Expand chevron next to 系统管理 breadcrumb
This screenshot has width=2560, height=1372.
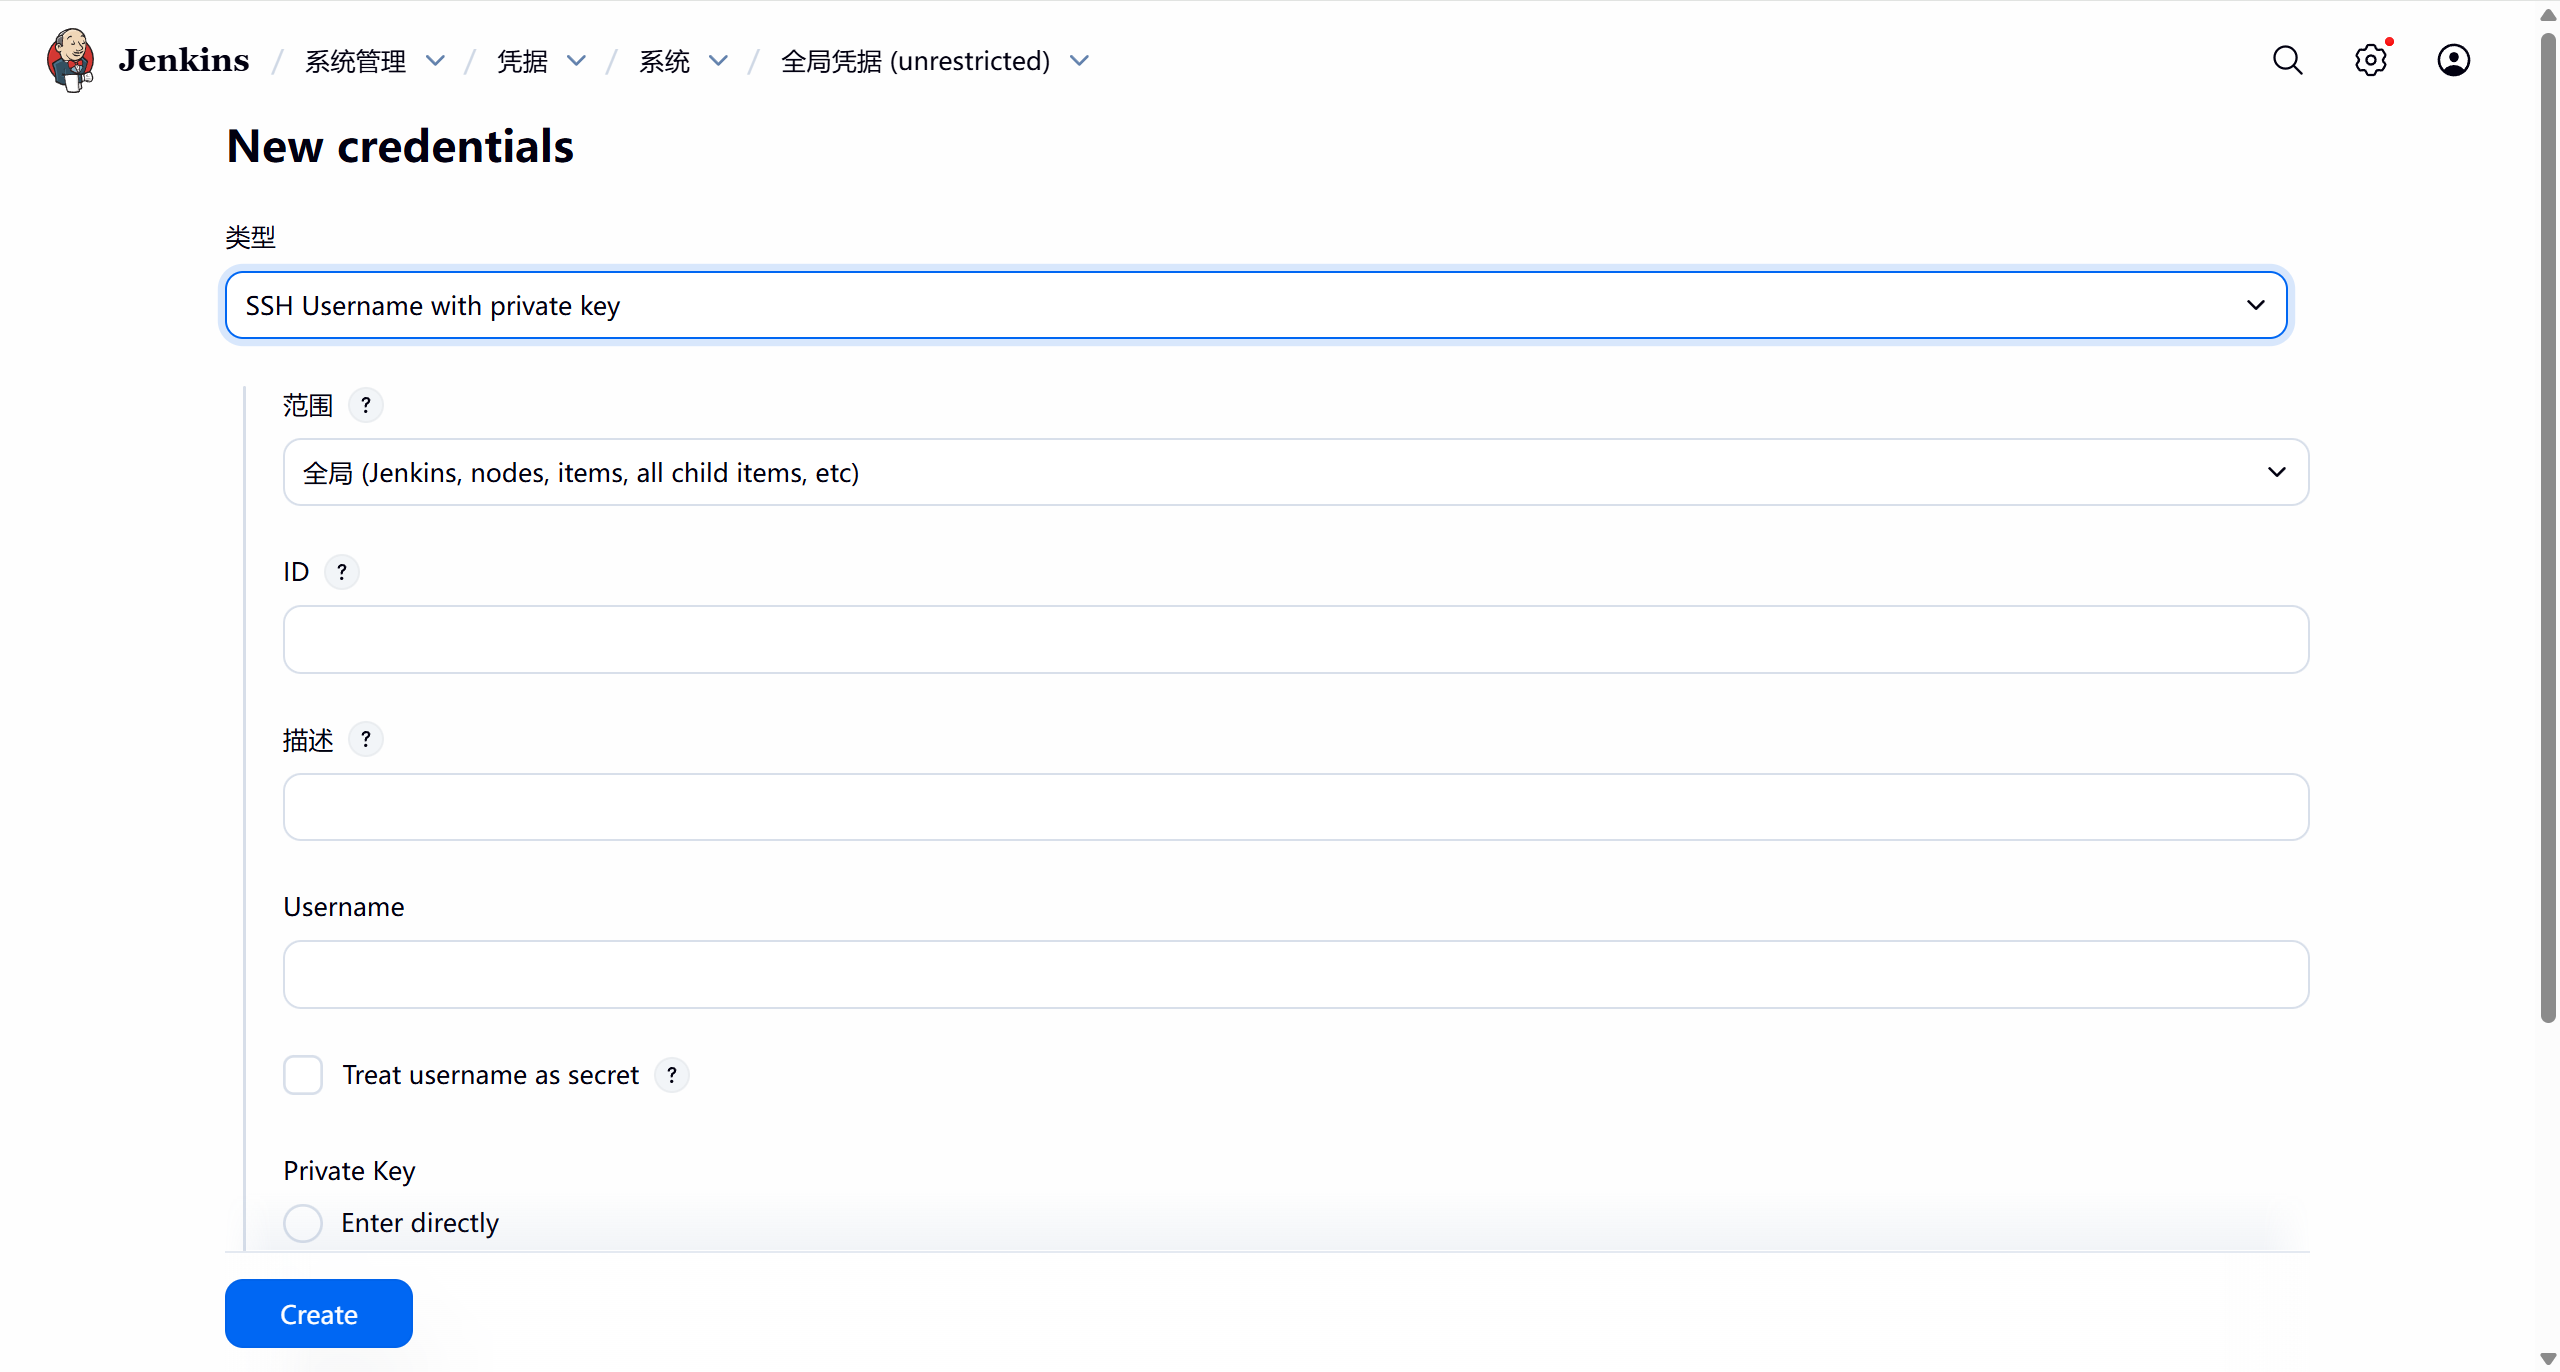(x=435, y=61)
